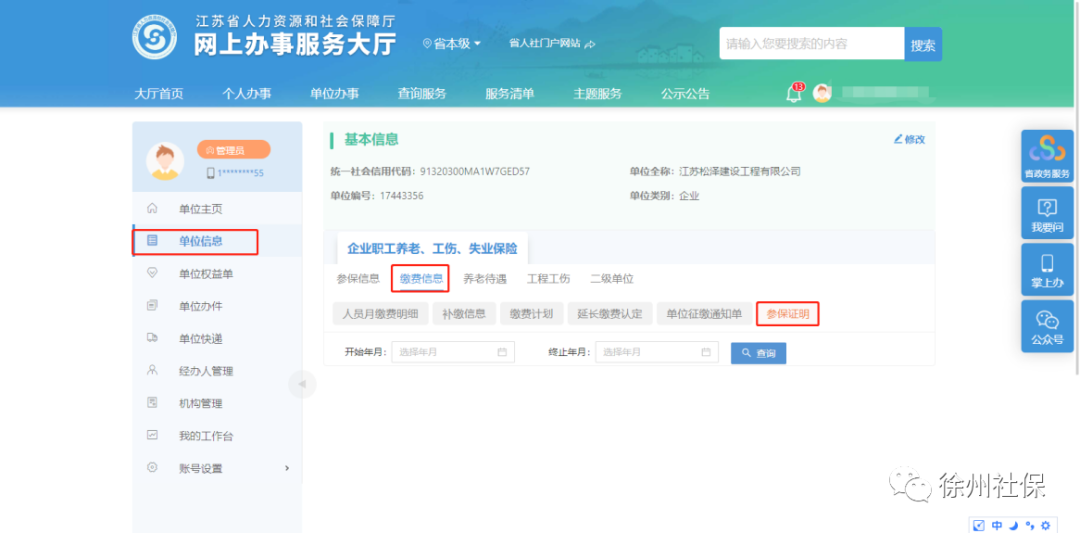
Task: Select 参保证明 sub-tab
Action: [x=787, y=314]
